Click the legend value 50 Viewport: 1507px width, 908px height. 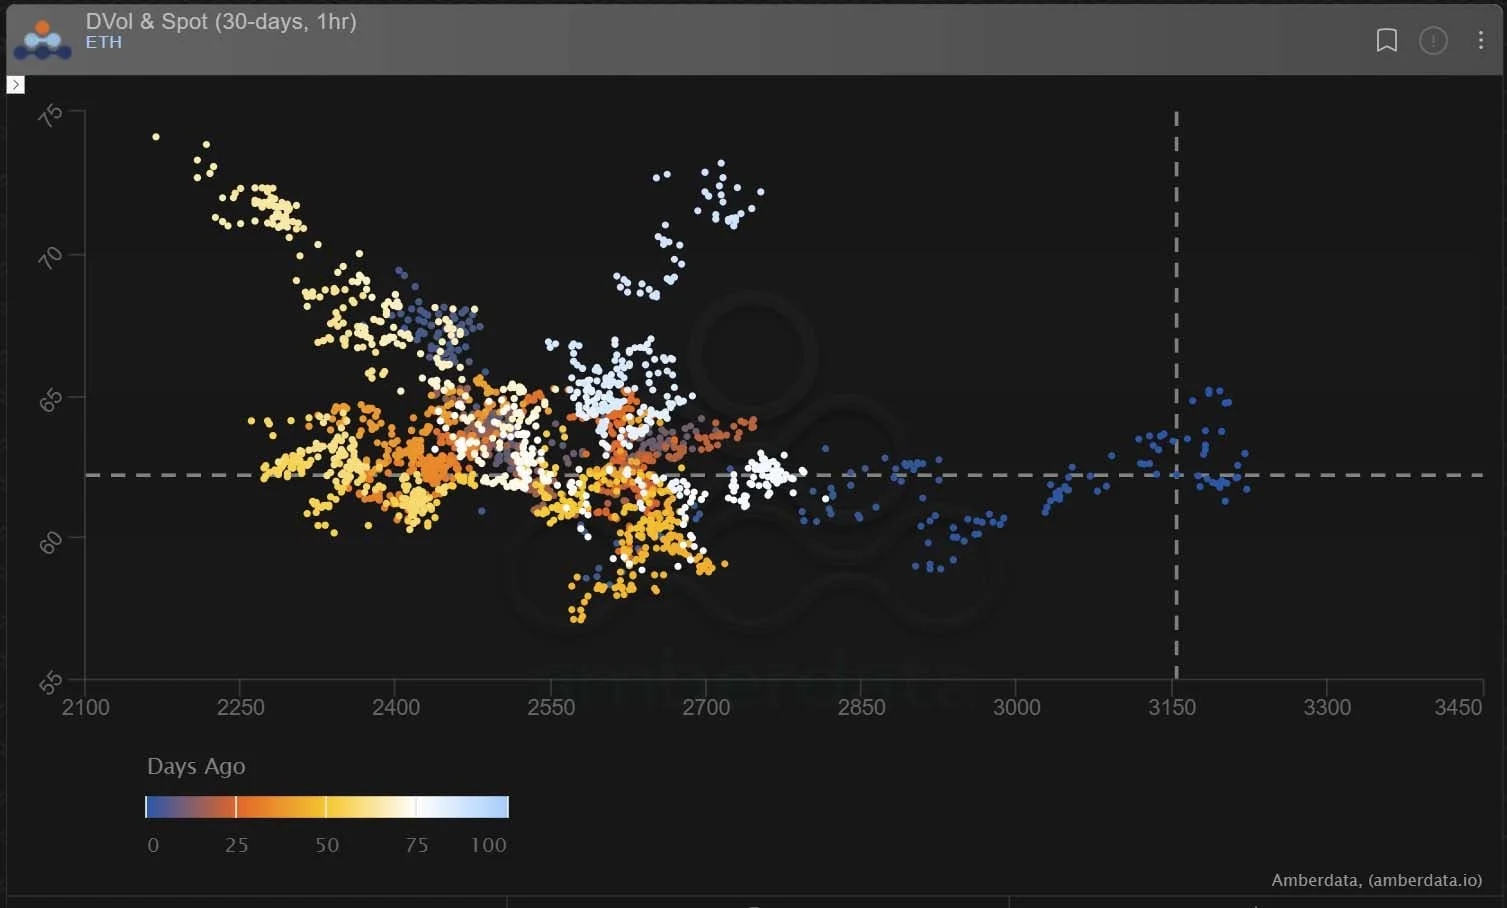click(327, 845)
